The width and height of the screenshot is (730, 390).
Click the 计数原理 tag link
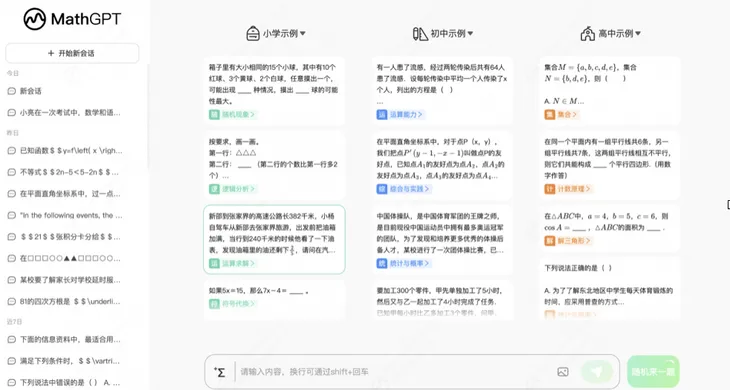(568, 188)
